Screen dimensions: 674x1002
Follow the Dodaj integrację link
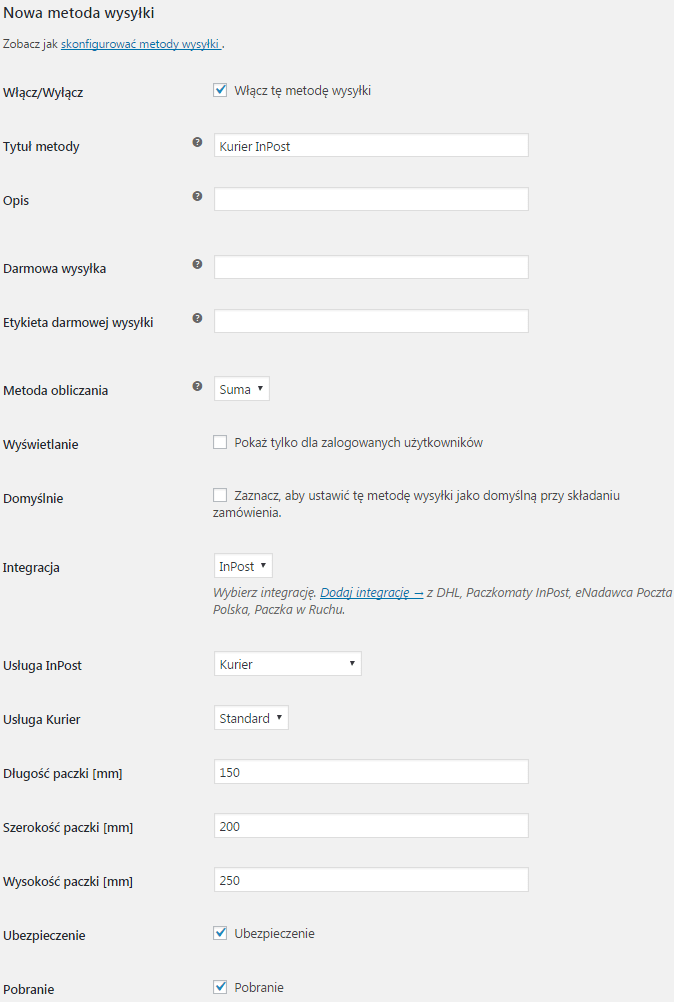371,592
